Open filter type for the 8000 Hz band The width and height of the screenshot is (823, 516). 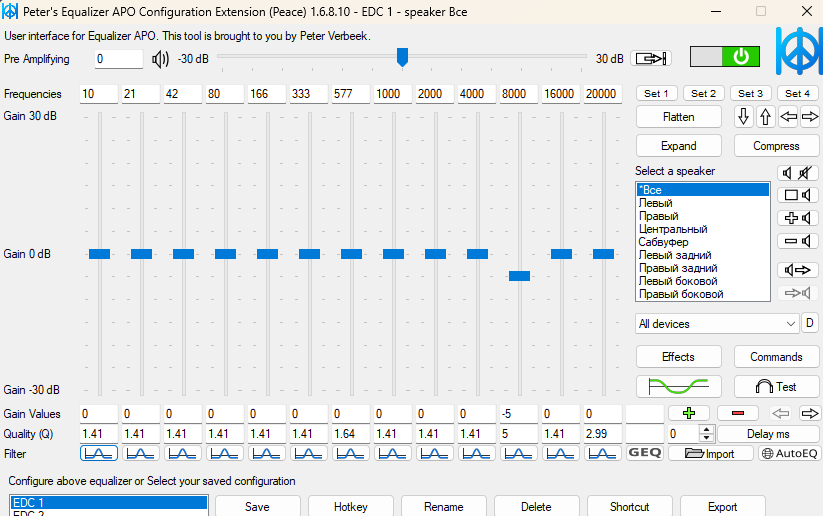click(x=519, y=454)
